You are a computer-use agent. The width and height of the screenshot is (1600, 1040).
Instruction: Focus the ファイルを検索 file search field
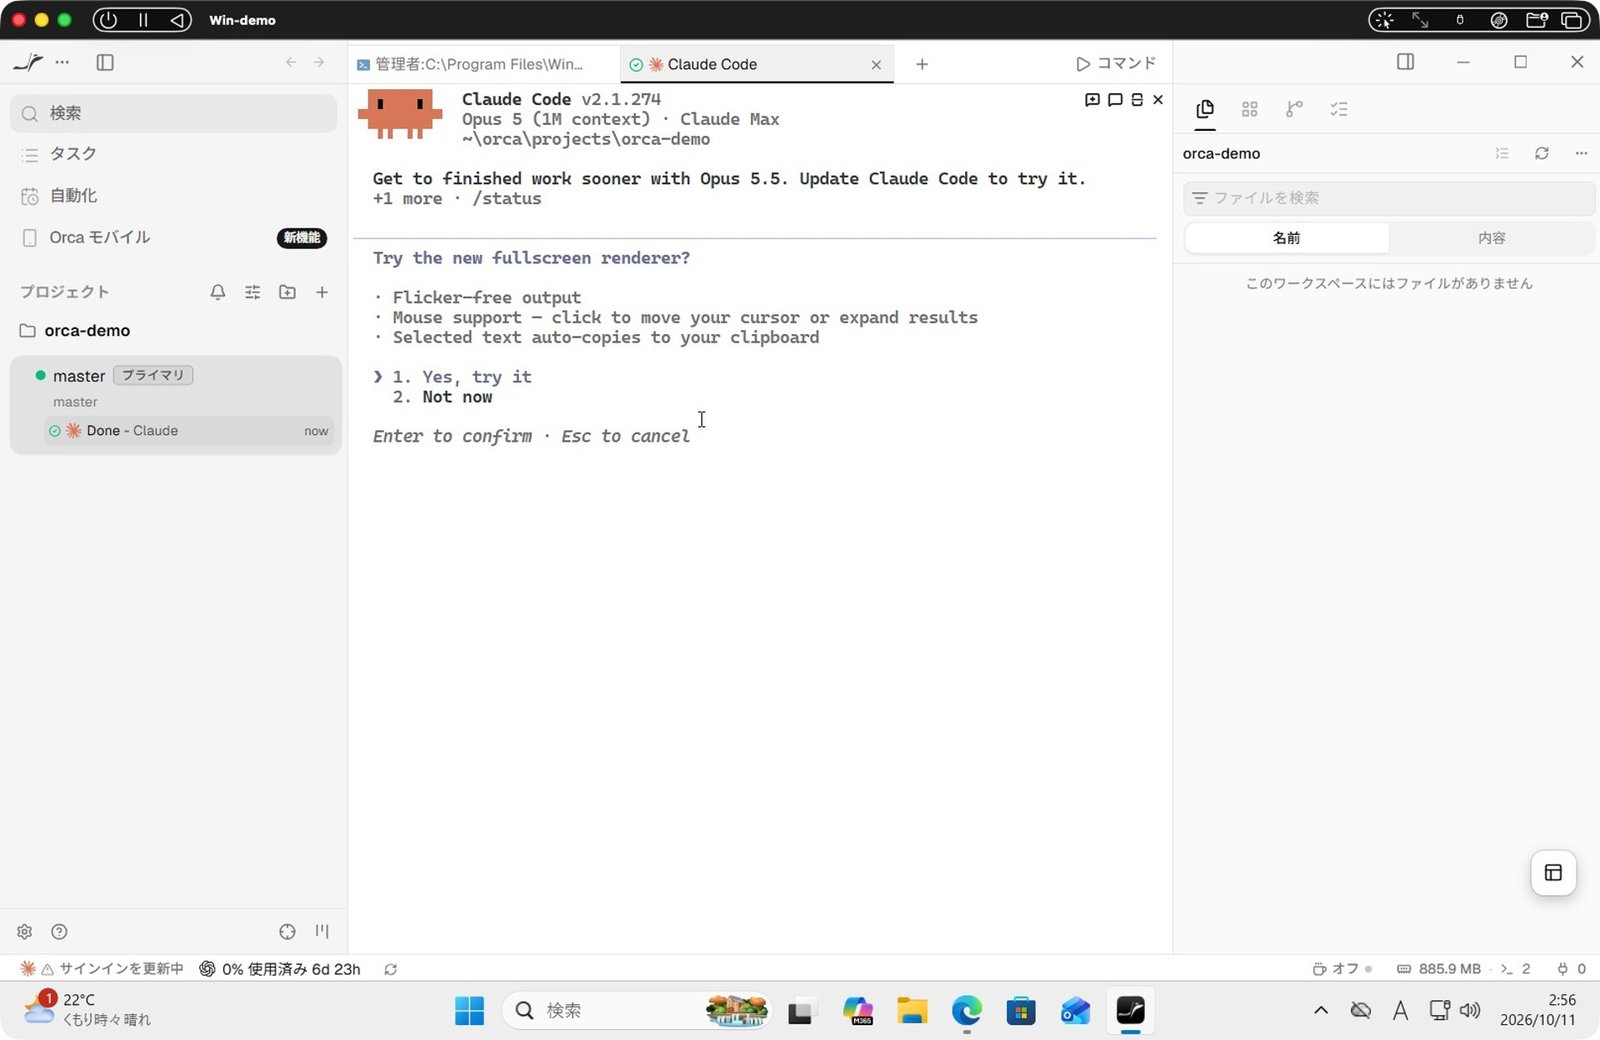[1389, 198]
